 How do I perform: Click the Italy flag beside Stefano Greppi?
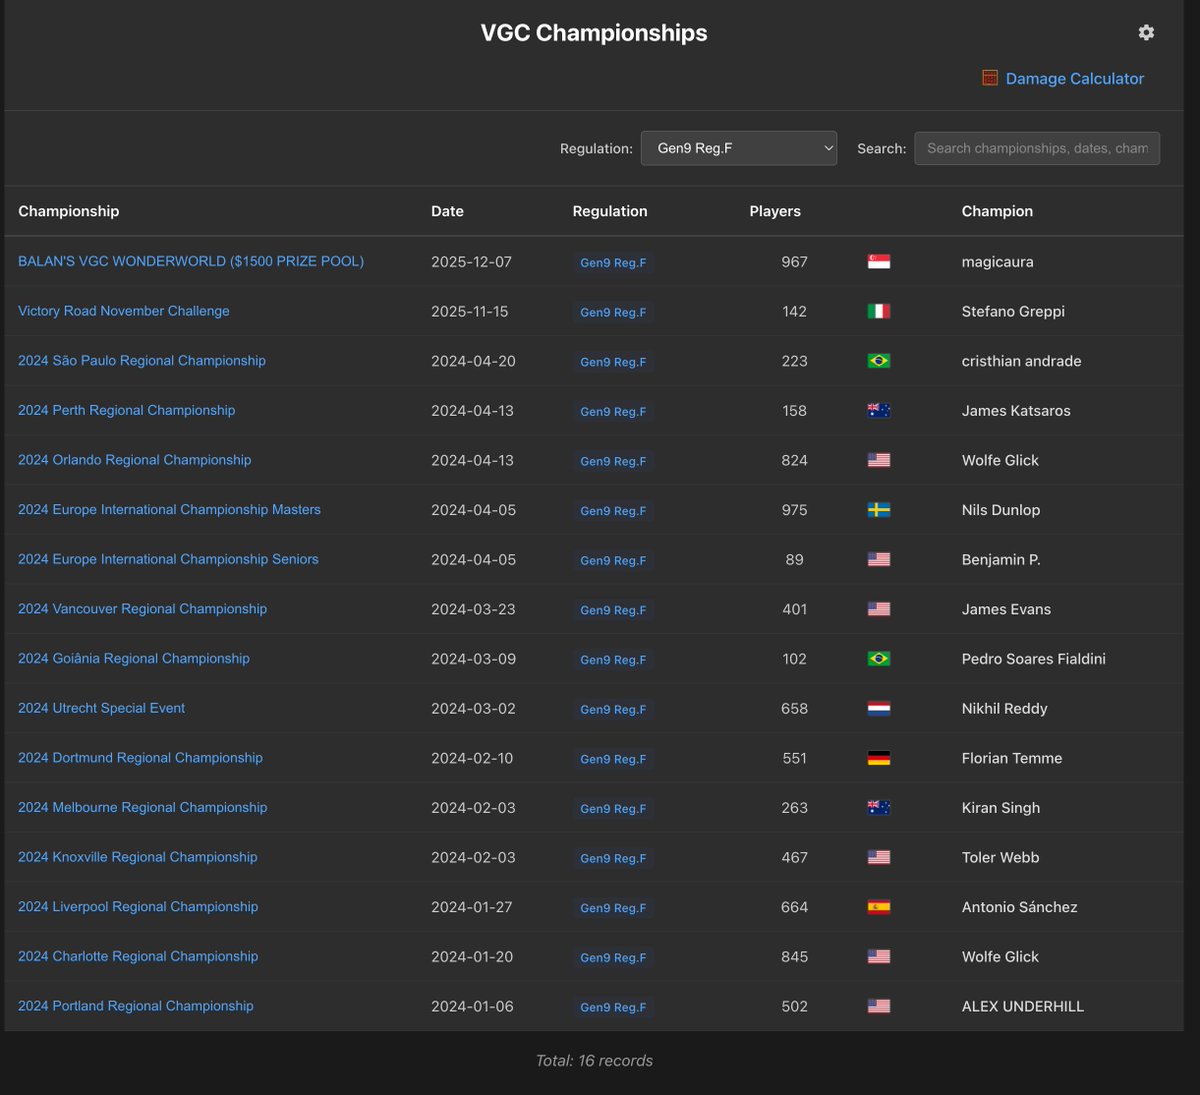879,311
